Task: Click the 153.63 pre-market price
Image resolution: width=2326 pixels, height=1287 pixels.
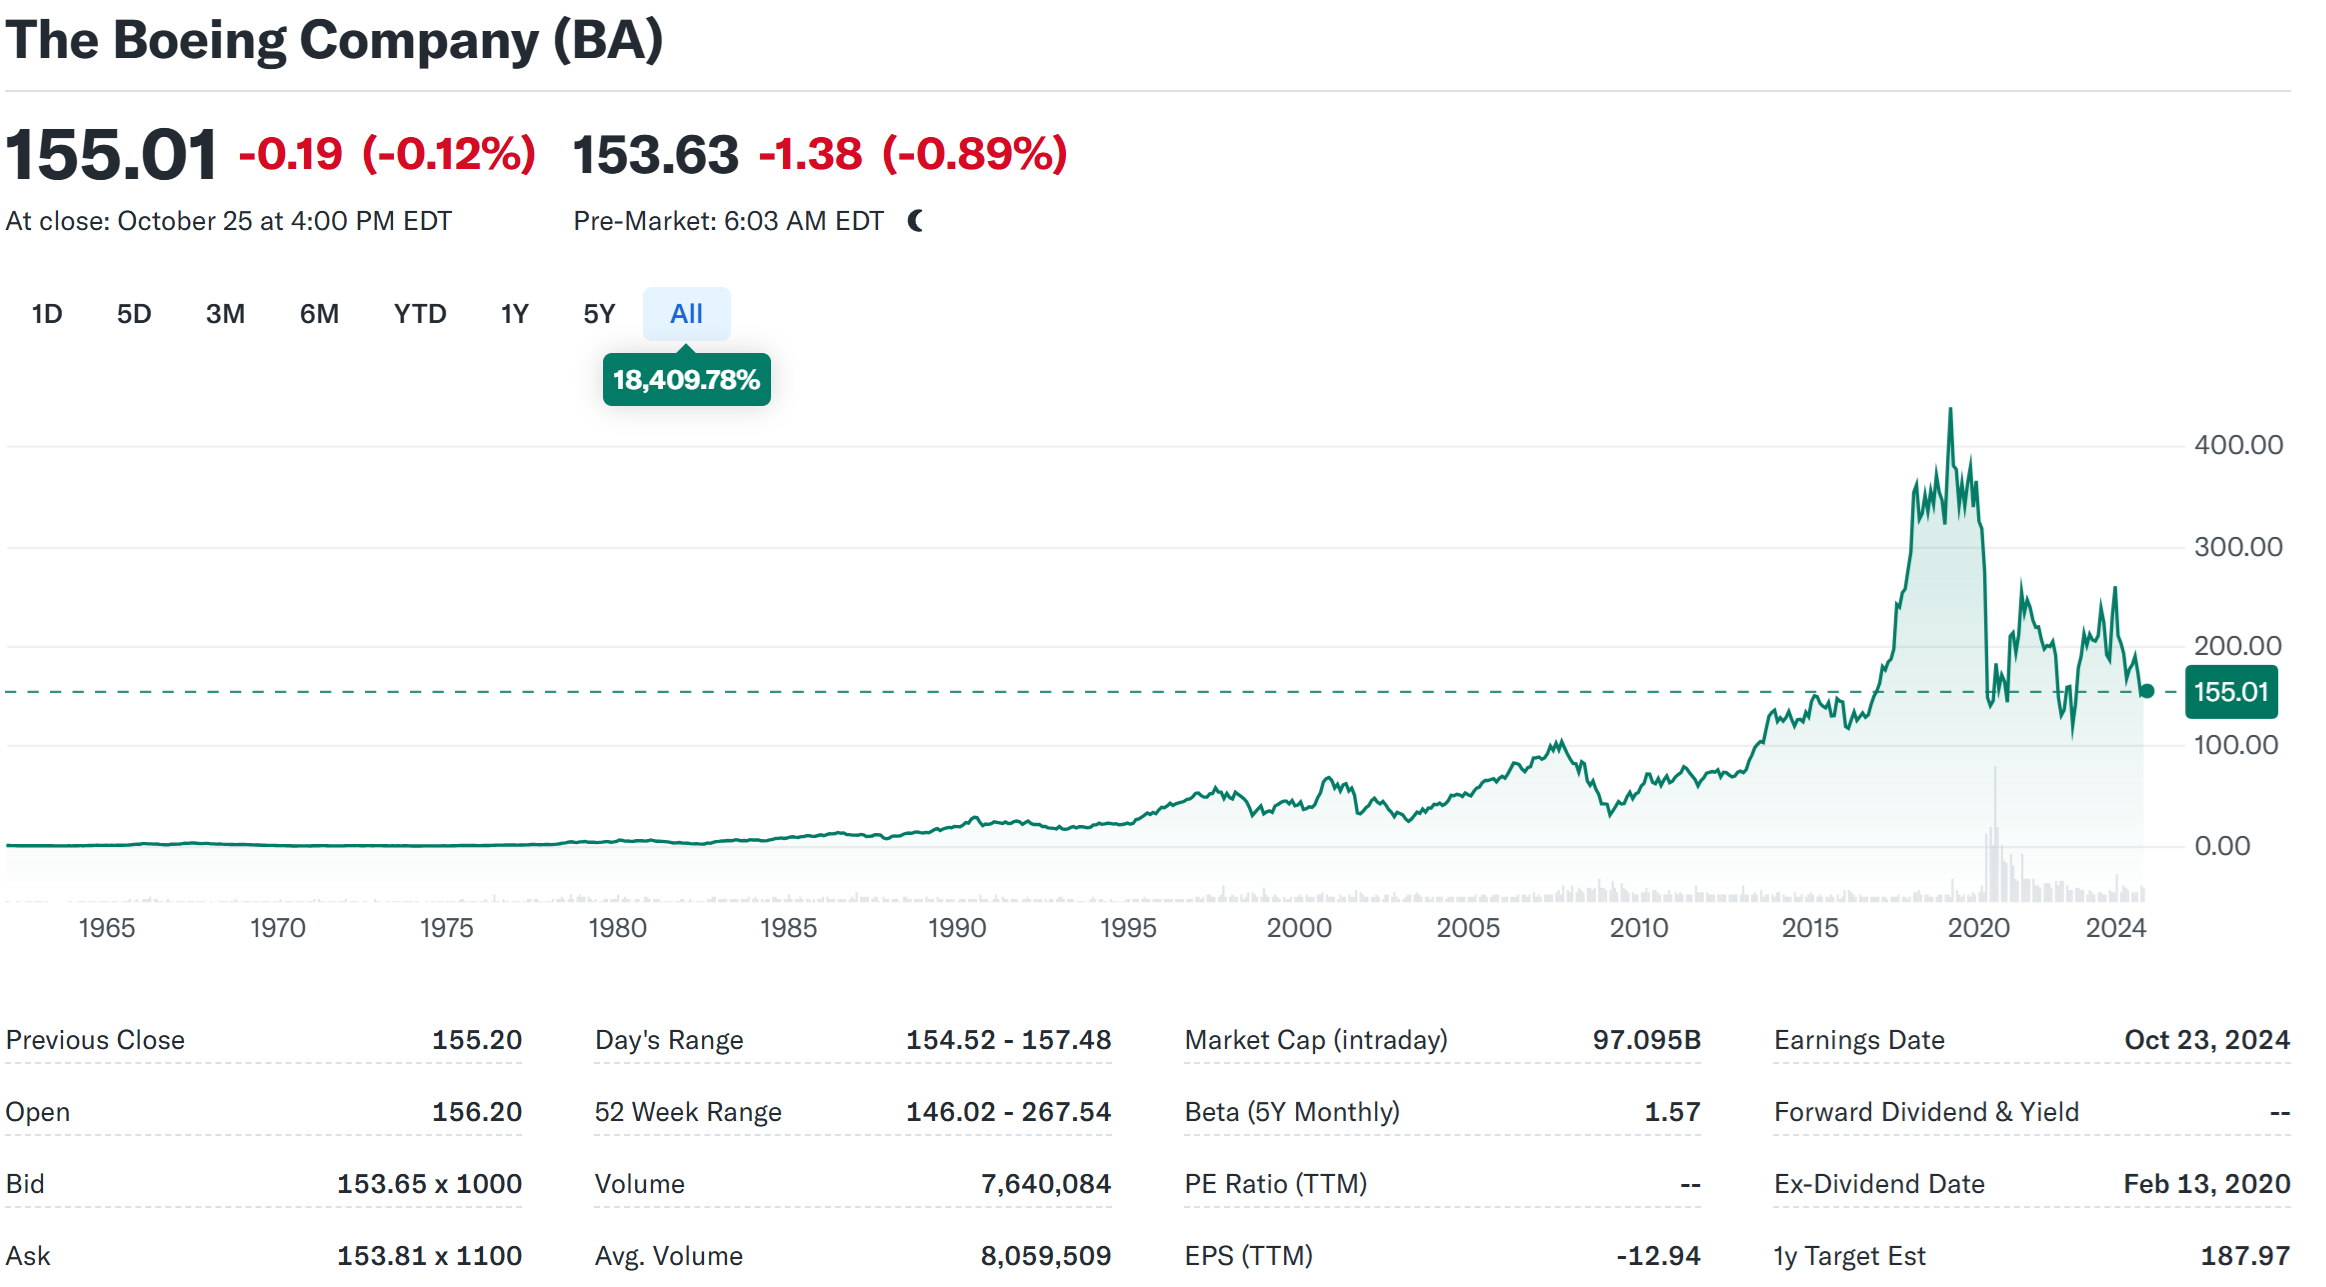Action: click(655, 155)
